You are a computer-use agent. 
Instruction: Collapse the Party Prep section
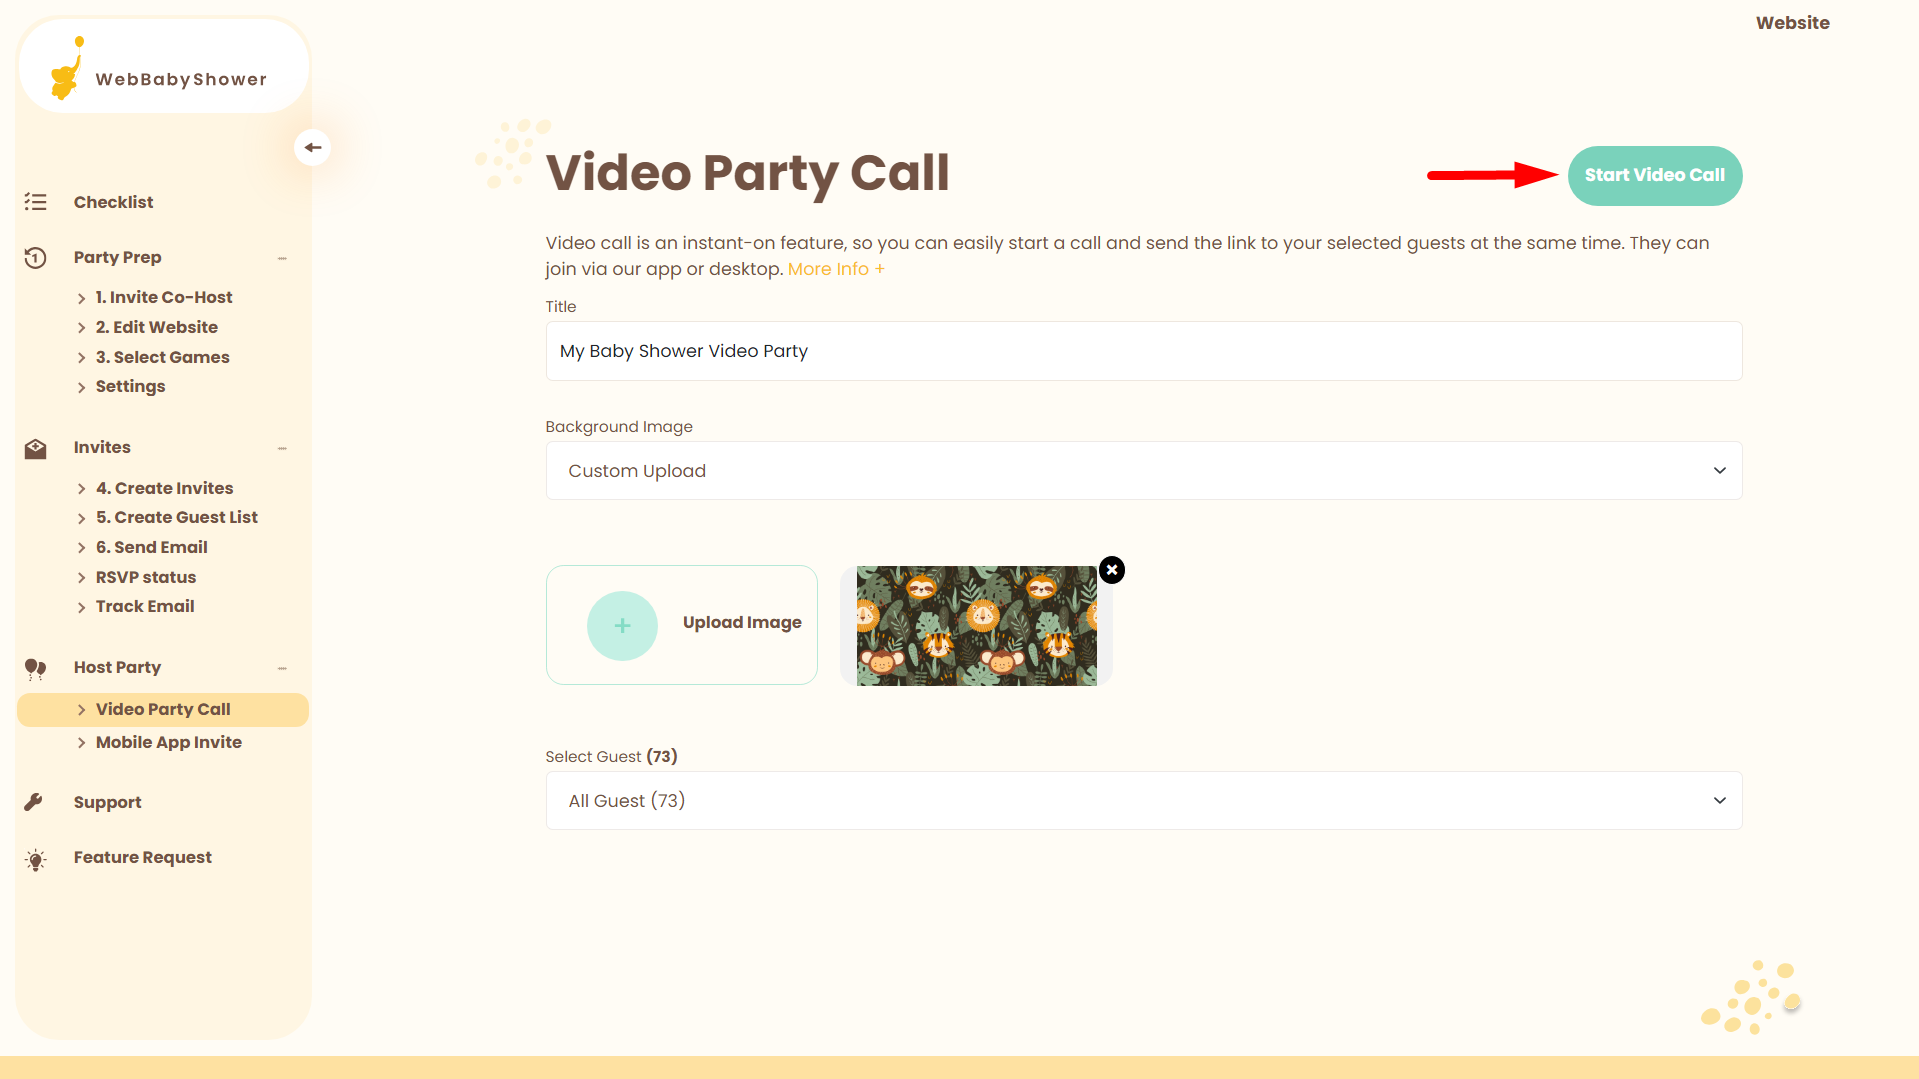pos(282,258)
